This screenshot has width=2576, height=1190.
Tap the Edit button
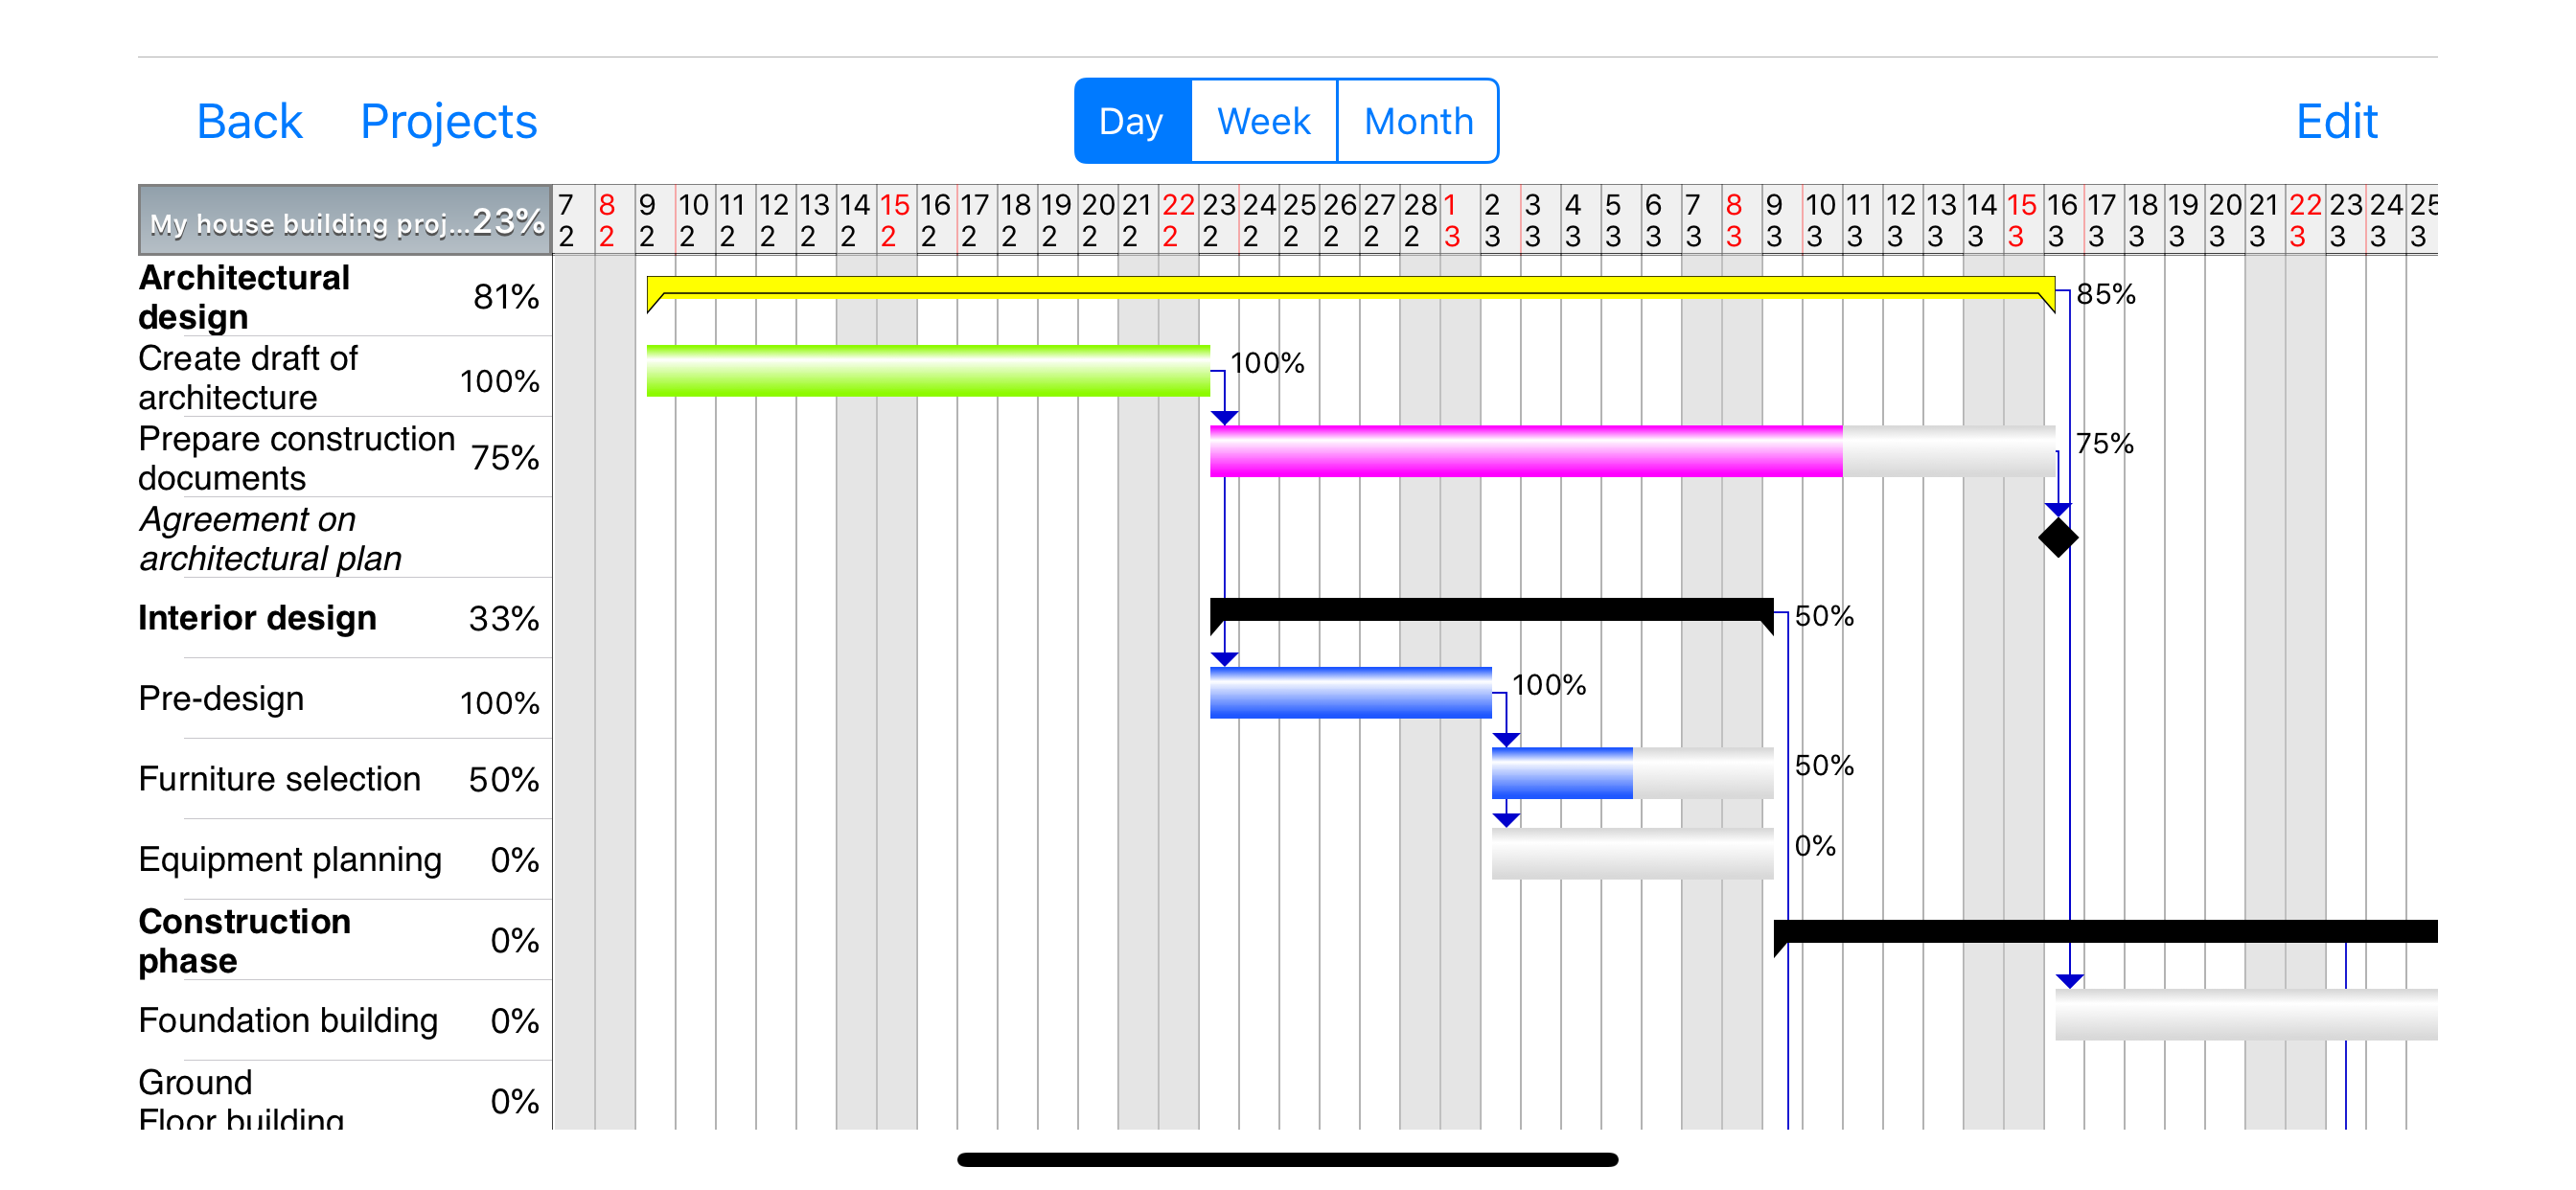coord(2336,121)
